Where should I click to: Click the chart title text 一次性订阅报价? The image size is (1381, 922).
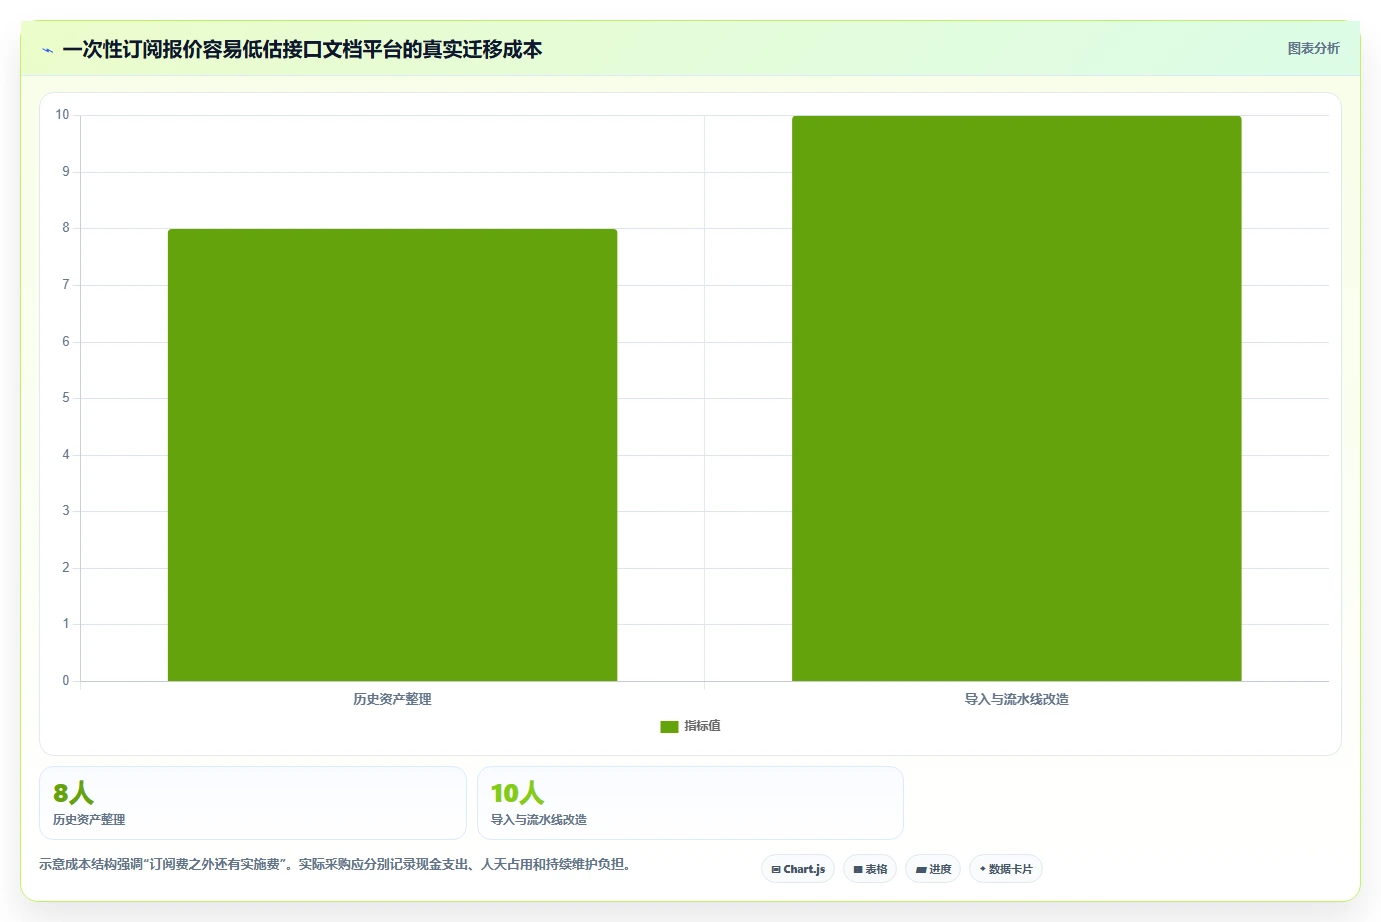click(x=132, y=49)
